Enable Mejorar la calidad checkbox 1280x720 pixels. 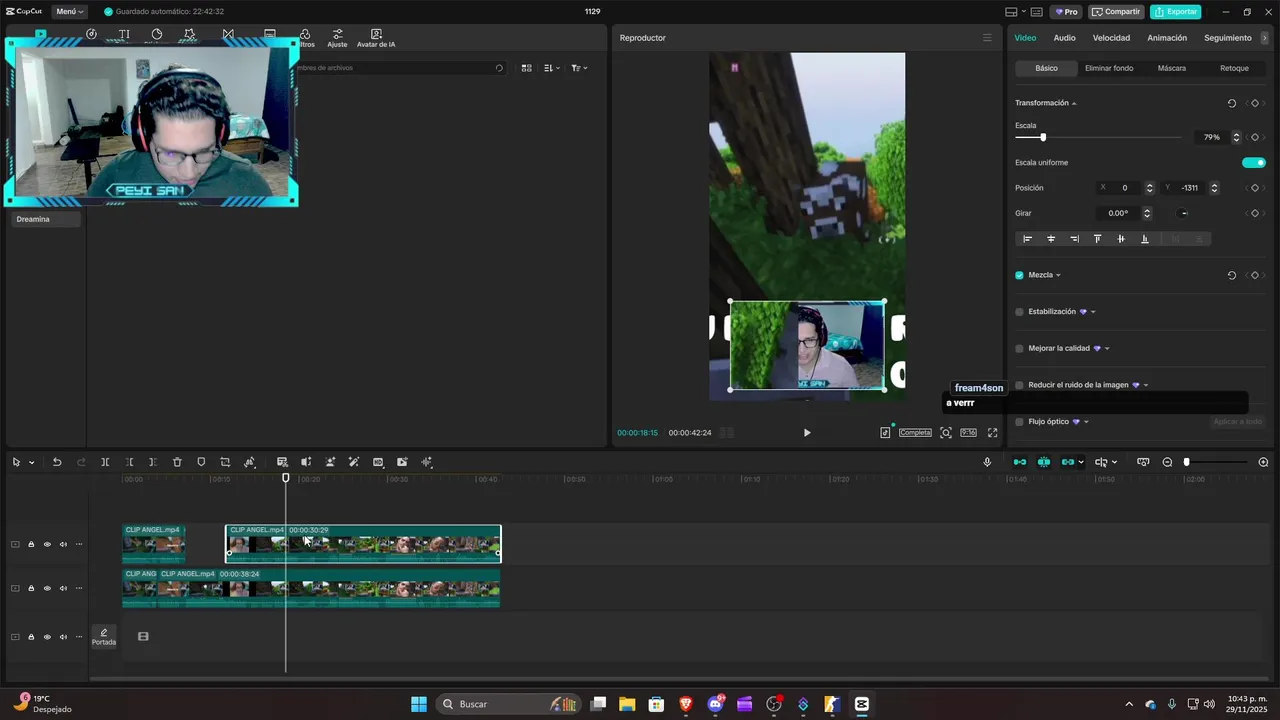[x=1020, y=349]
